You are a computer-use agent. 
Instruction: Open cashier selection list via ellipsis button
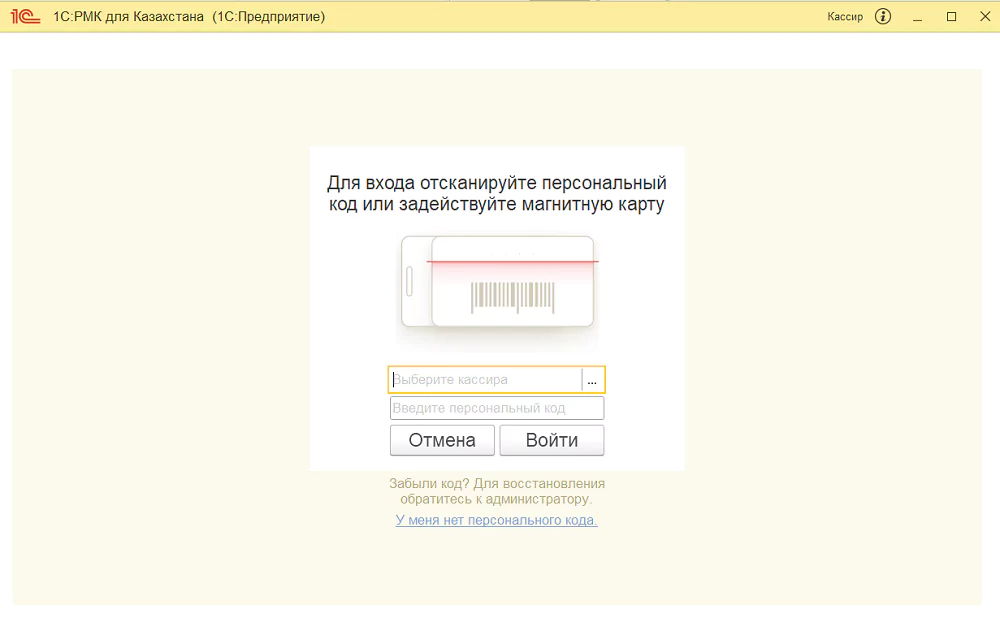(x=592, y=379)
